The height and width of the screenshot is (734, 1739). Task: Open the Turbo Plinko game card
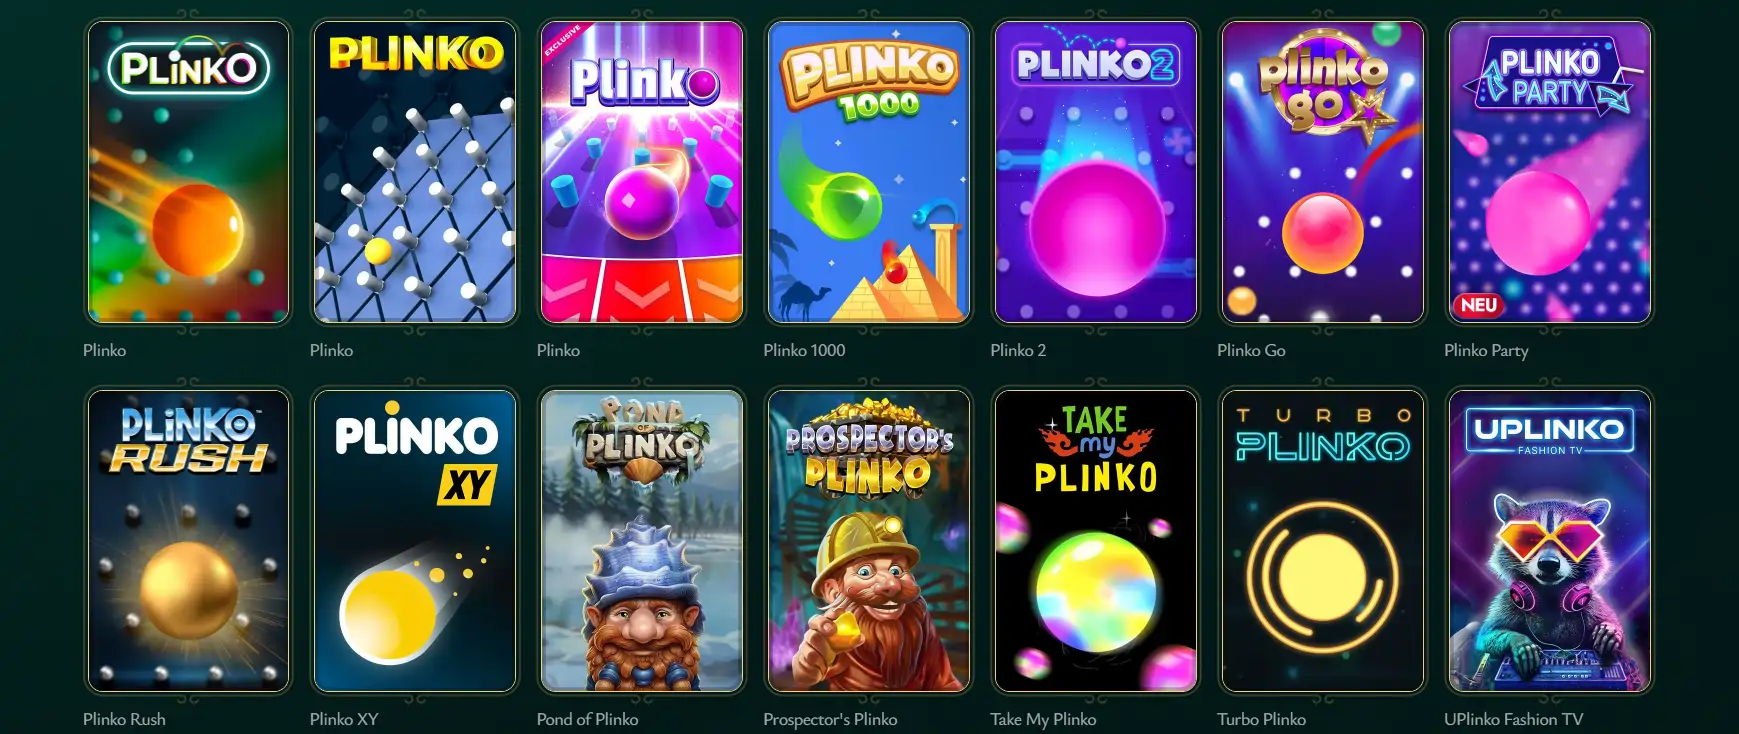tap(1322, 541)
